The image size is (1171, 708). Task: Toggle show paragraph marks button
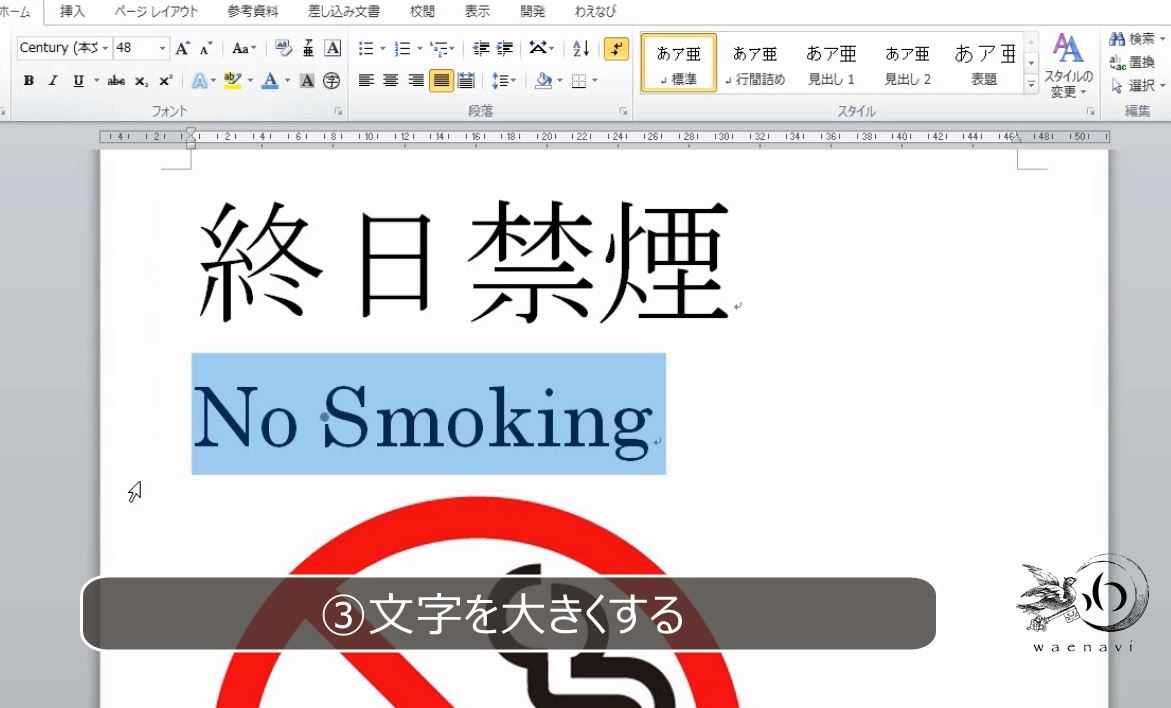pos(616,49)
